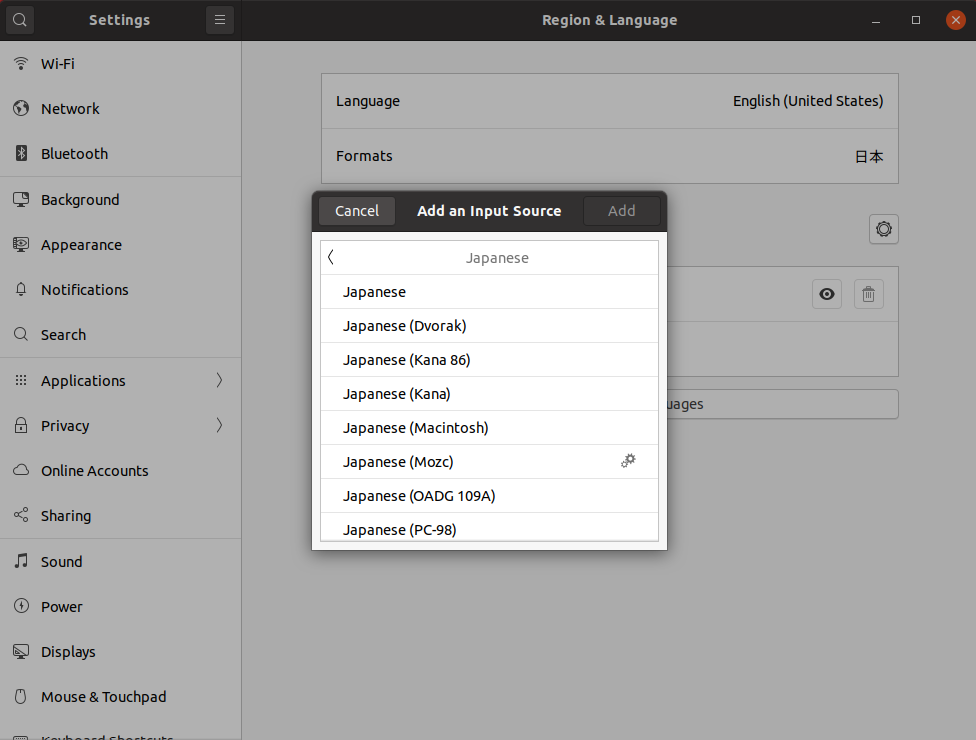Open the Online Accounts panel
This screenshot has width=976, height=740.
pyautogui.click(x=121, y=471)
